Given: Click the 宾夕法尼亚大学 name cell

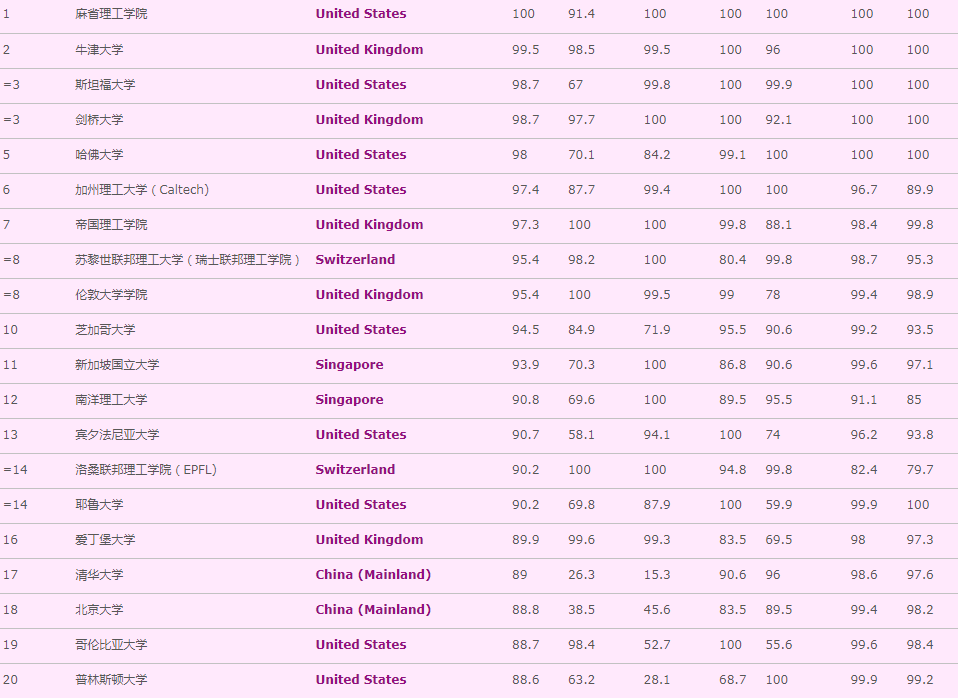Looking at the screenshot, I should 117,434.
